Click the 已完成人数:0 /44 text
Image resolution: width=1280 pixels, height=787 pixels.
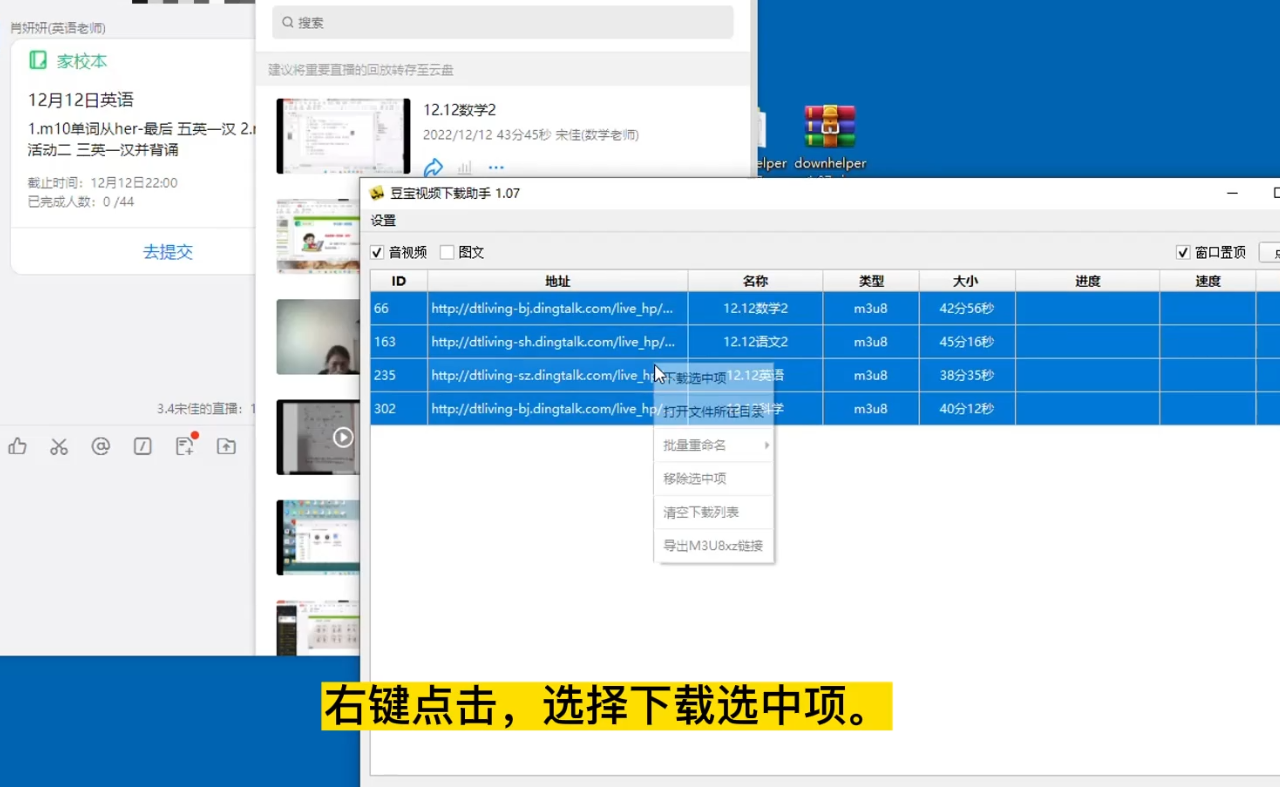point(81,202)
